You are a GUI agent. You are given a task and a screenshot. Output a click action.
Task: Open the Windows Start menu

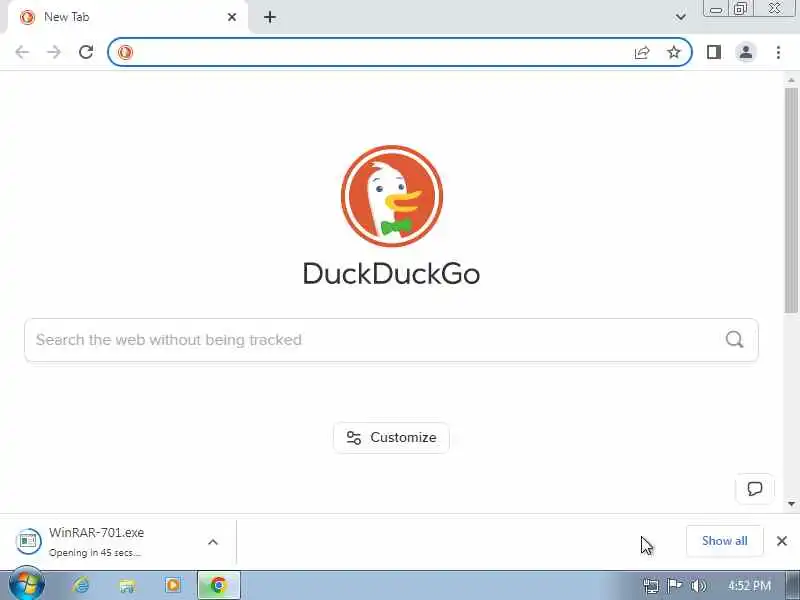click(x=27, y=585)
